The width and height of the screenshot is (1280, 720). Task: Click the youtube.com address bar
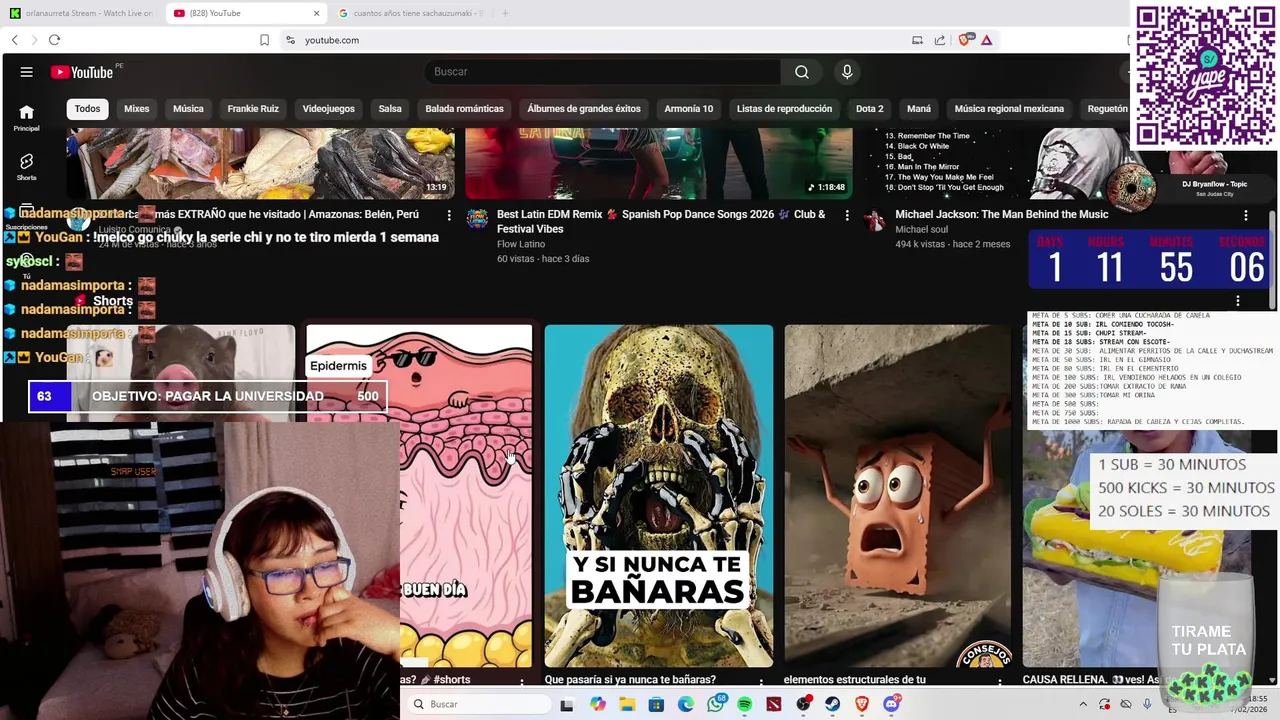(600, 40)
